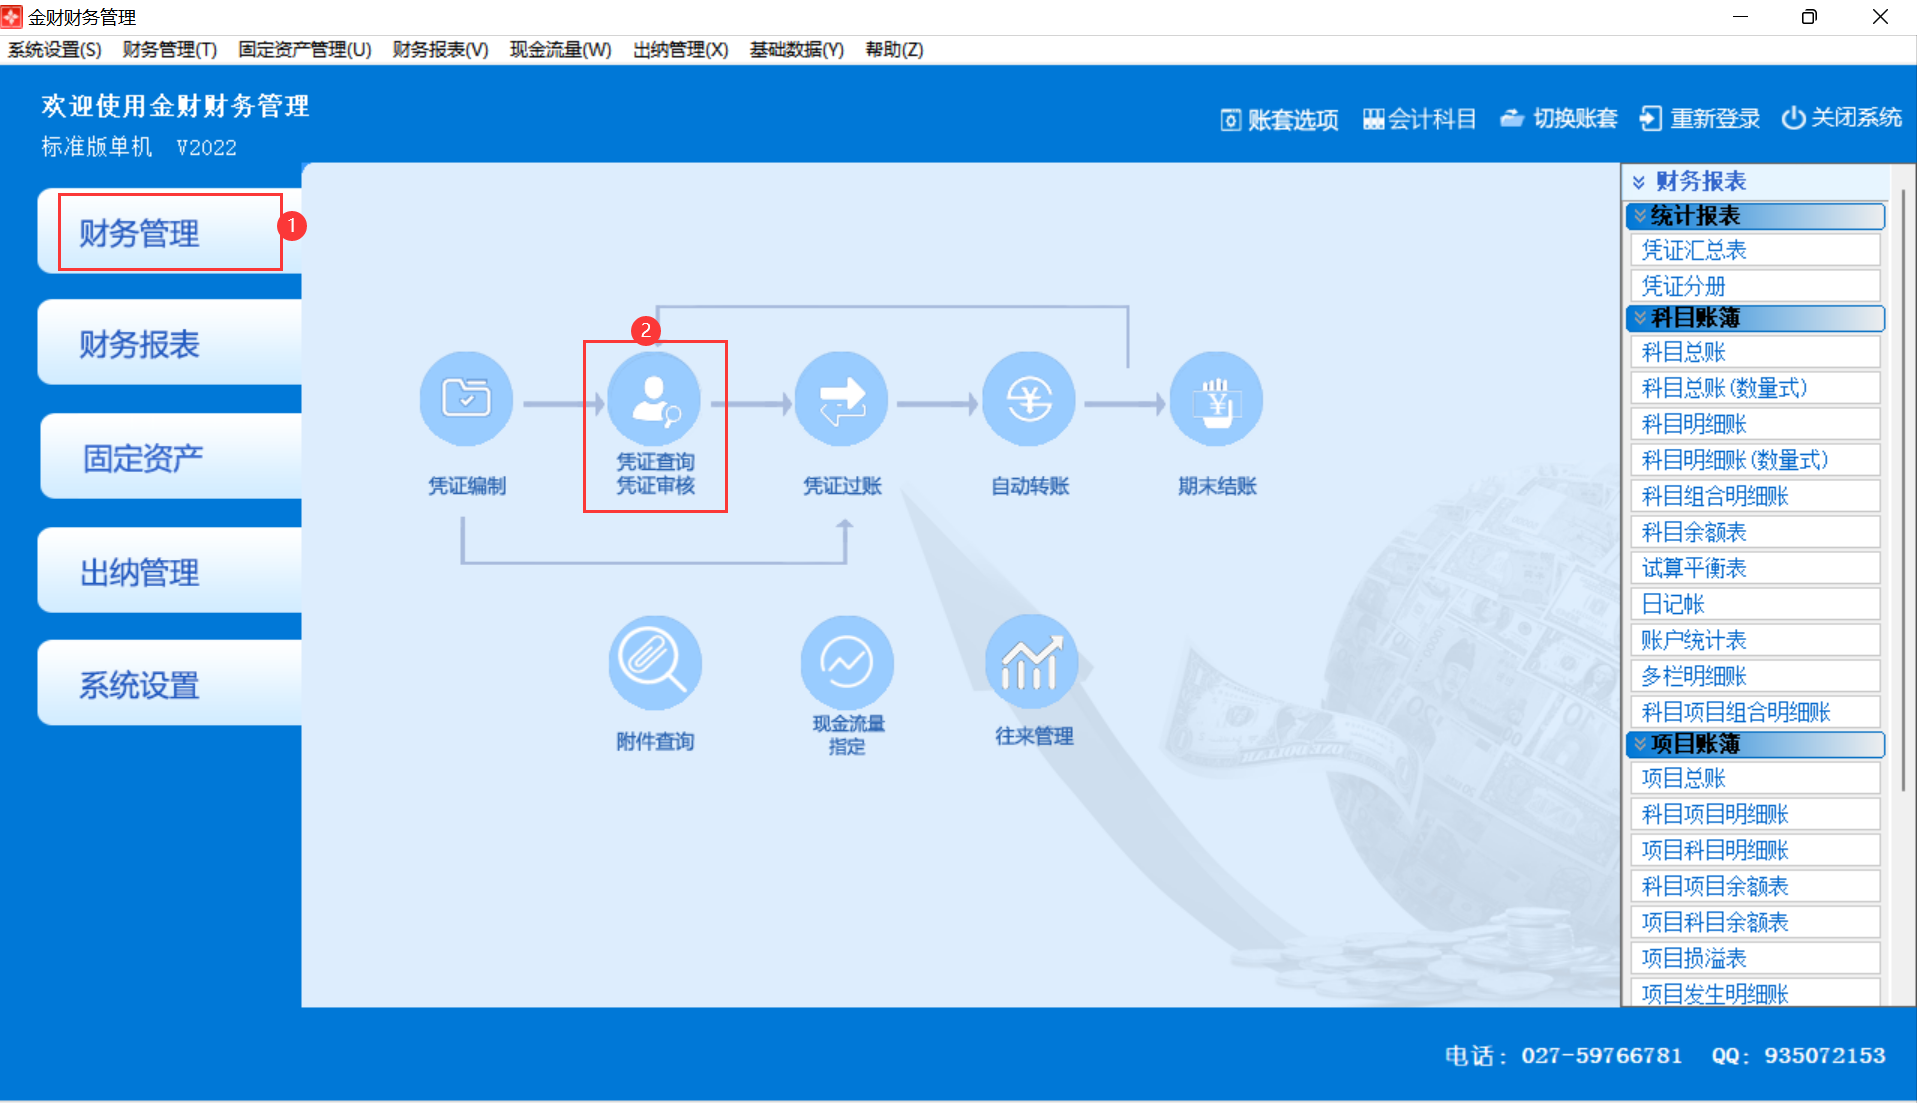This screenshot has width=1917, height=1103.
Task: Select the 财务管理 sidebar tab
Action: click(x=170, y=232)
